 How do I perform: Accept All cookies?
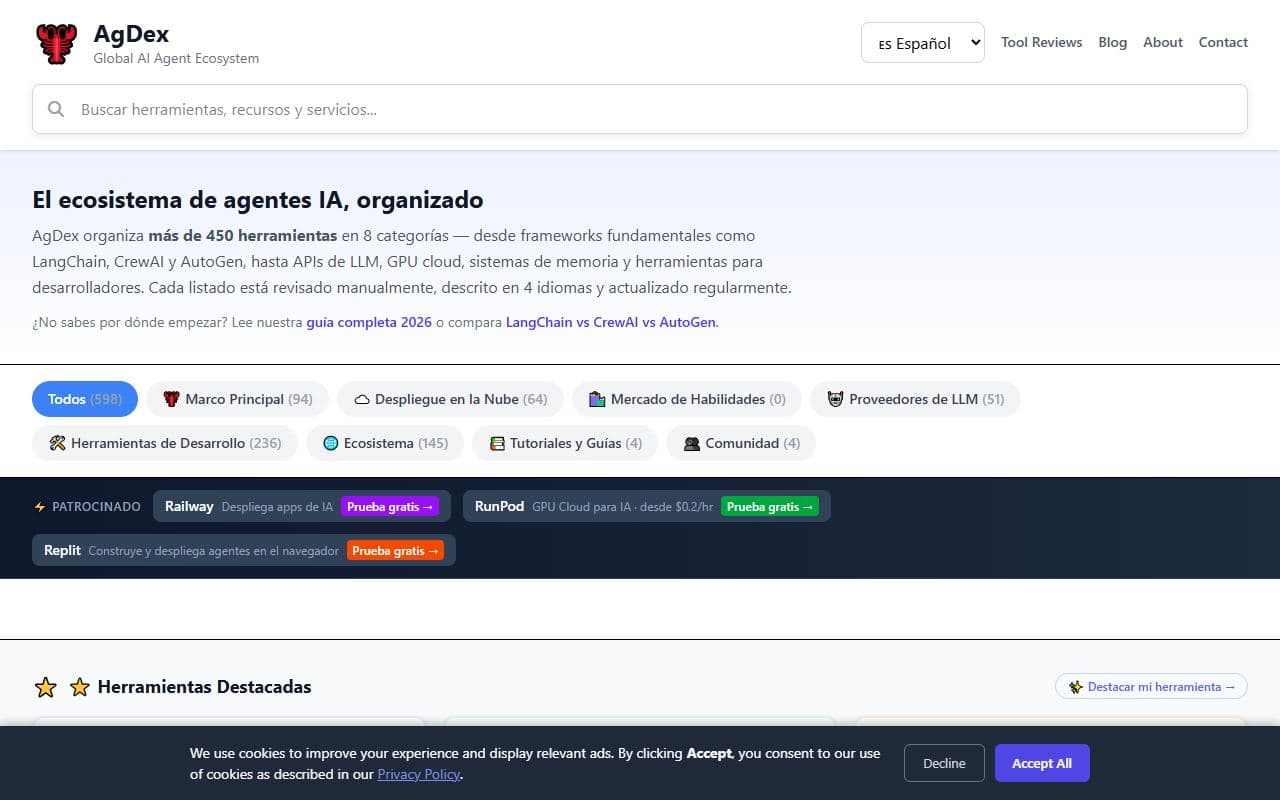pos(1042,763)
